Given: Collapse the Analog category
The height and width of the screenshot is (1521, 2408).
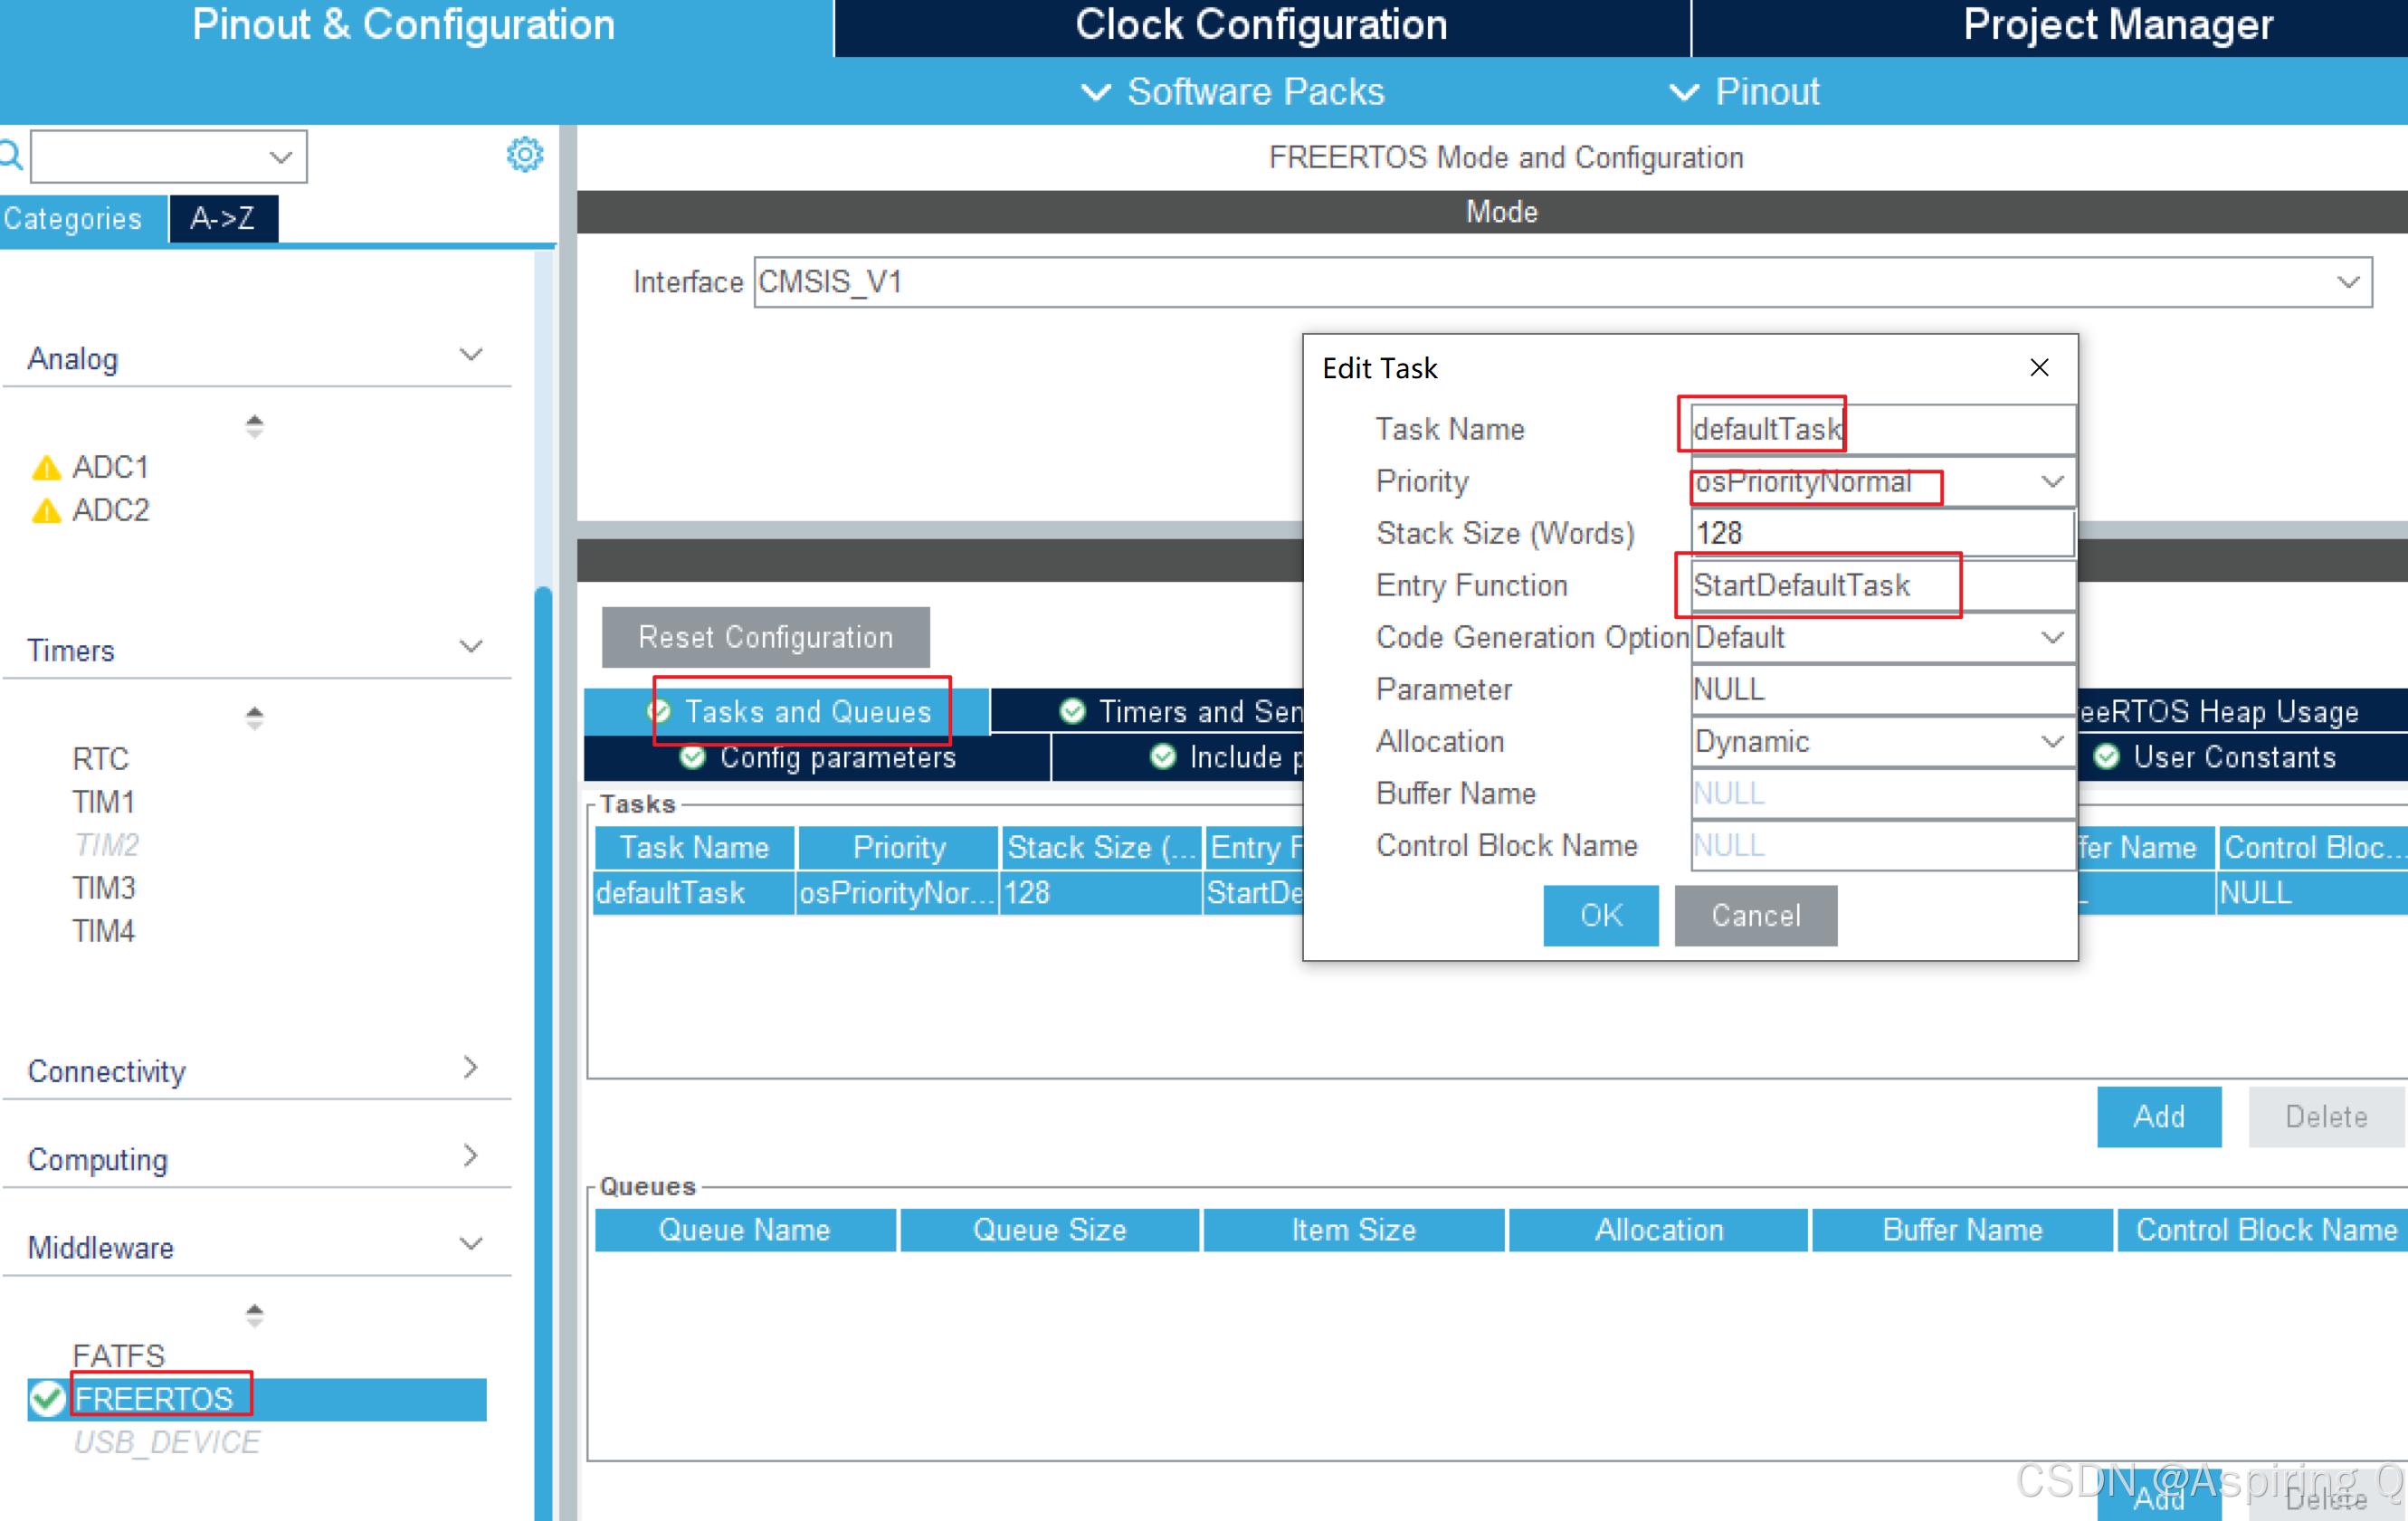Looking at the screenshot, I should pyautogui.click(x=470, y=356).
